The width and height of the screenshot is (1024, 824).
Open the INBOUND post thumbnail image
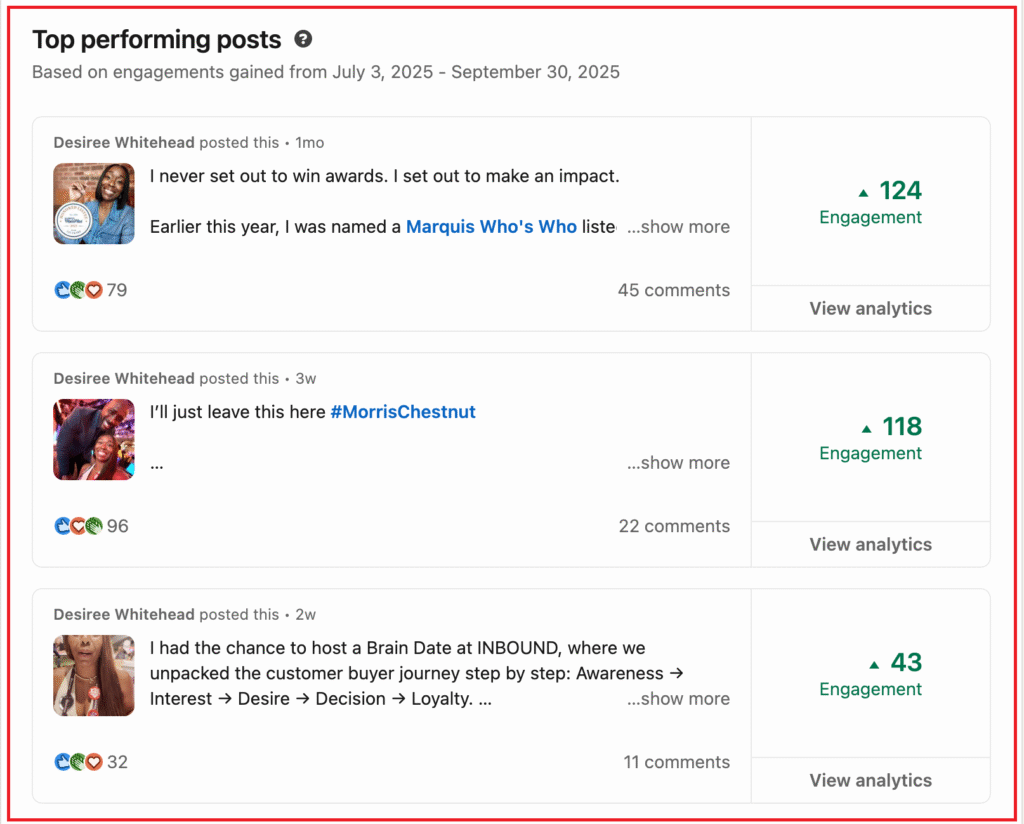[x=94, y=676]
